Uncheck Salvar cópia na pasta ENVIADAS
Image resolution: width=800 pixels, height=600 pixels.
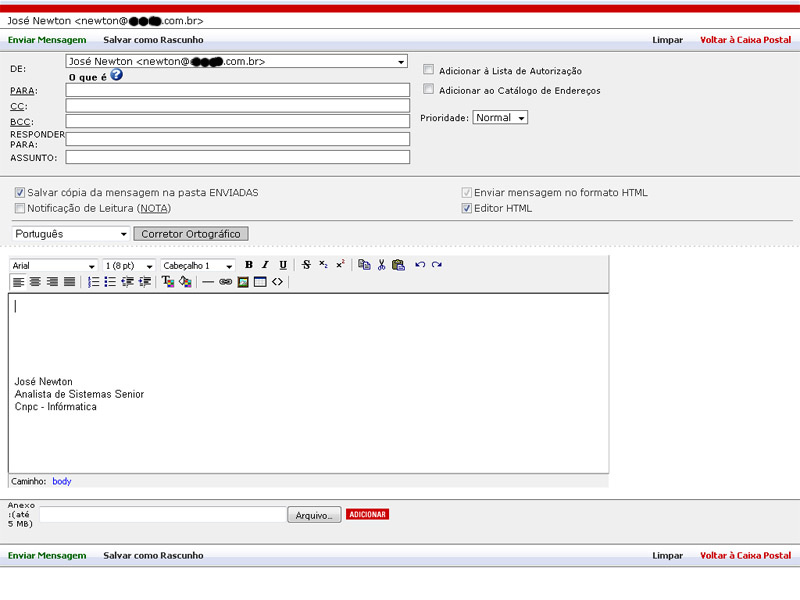click(x=20, y=192)
